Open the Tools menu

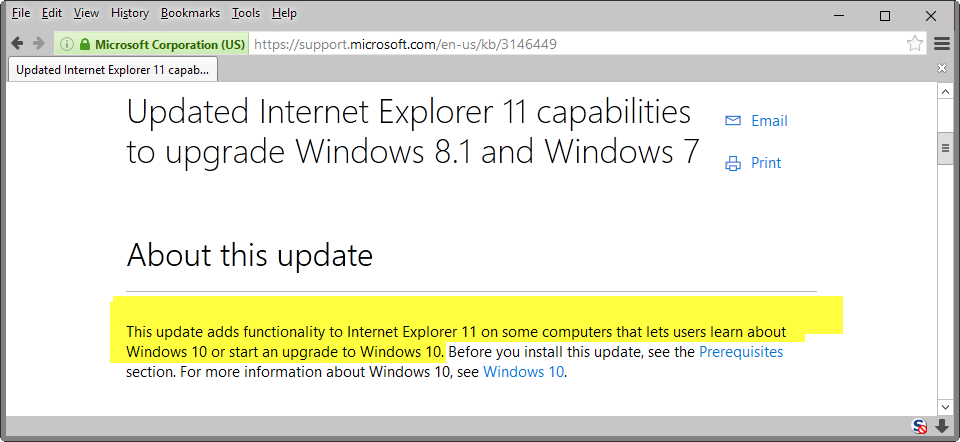point(245,13)
